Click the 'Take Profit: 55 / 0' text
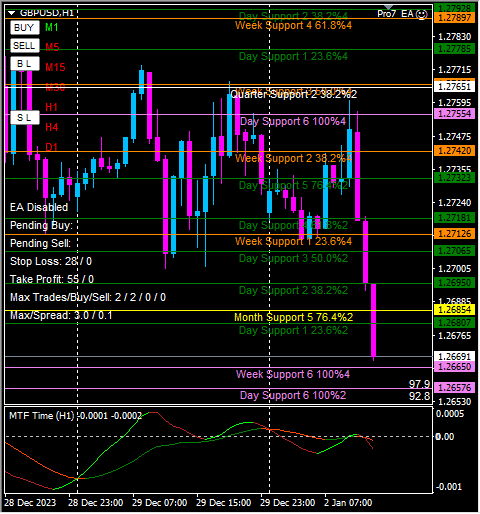 tap(52, 279)
